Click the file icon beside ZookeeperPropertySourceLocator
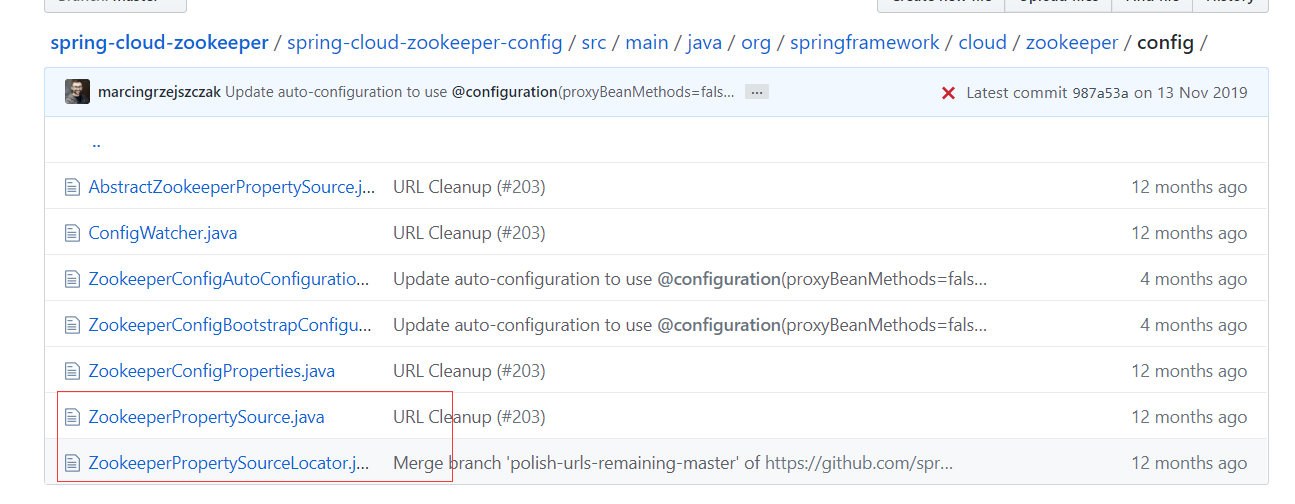This screenshot has width=1295, height=504. point(71,463)
